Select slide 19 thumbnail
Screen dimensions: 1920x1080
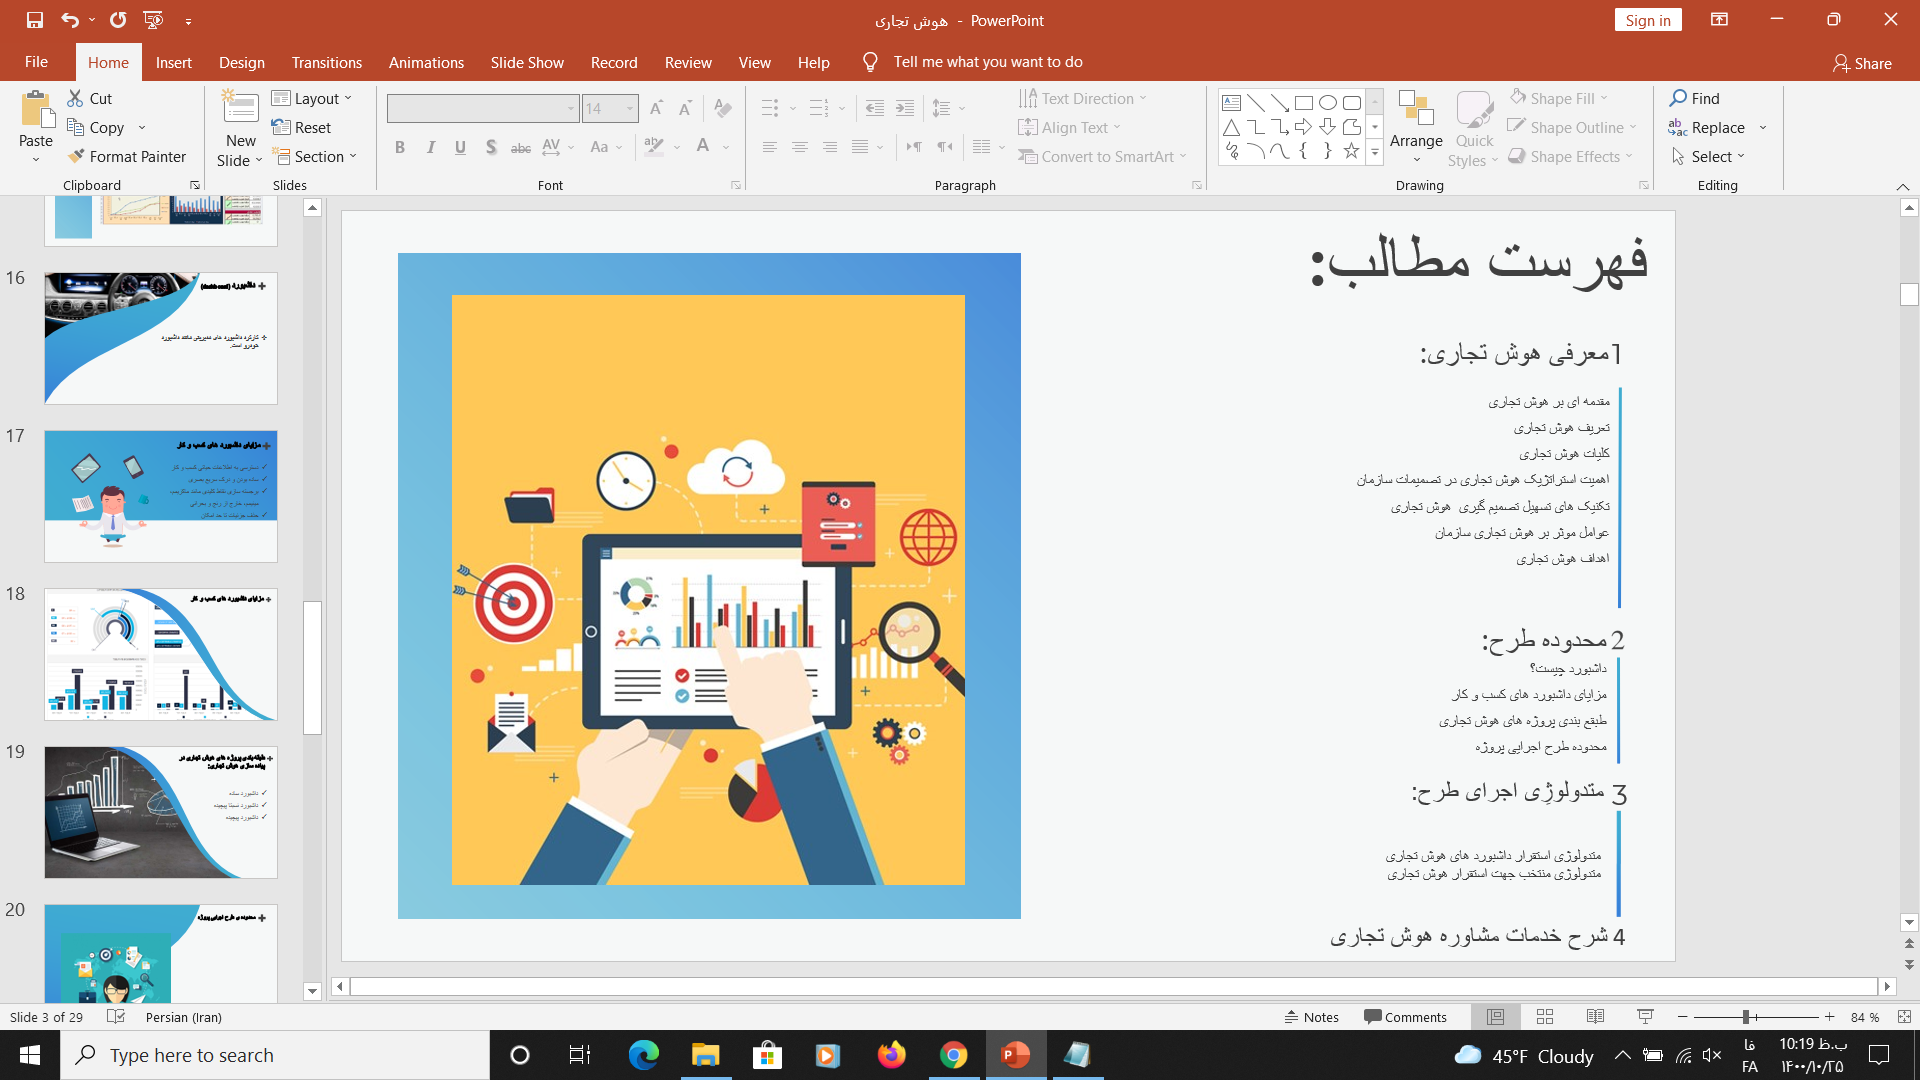160,812
